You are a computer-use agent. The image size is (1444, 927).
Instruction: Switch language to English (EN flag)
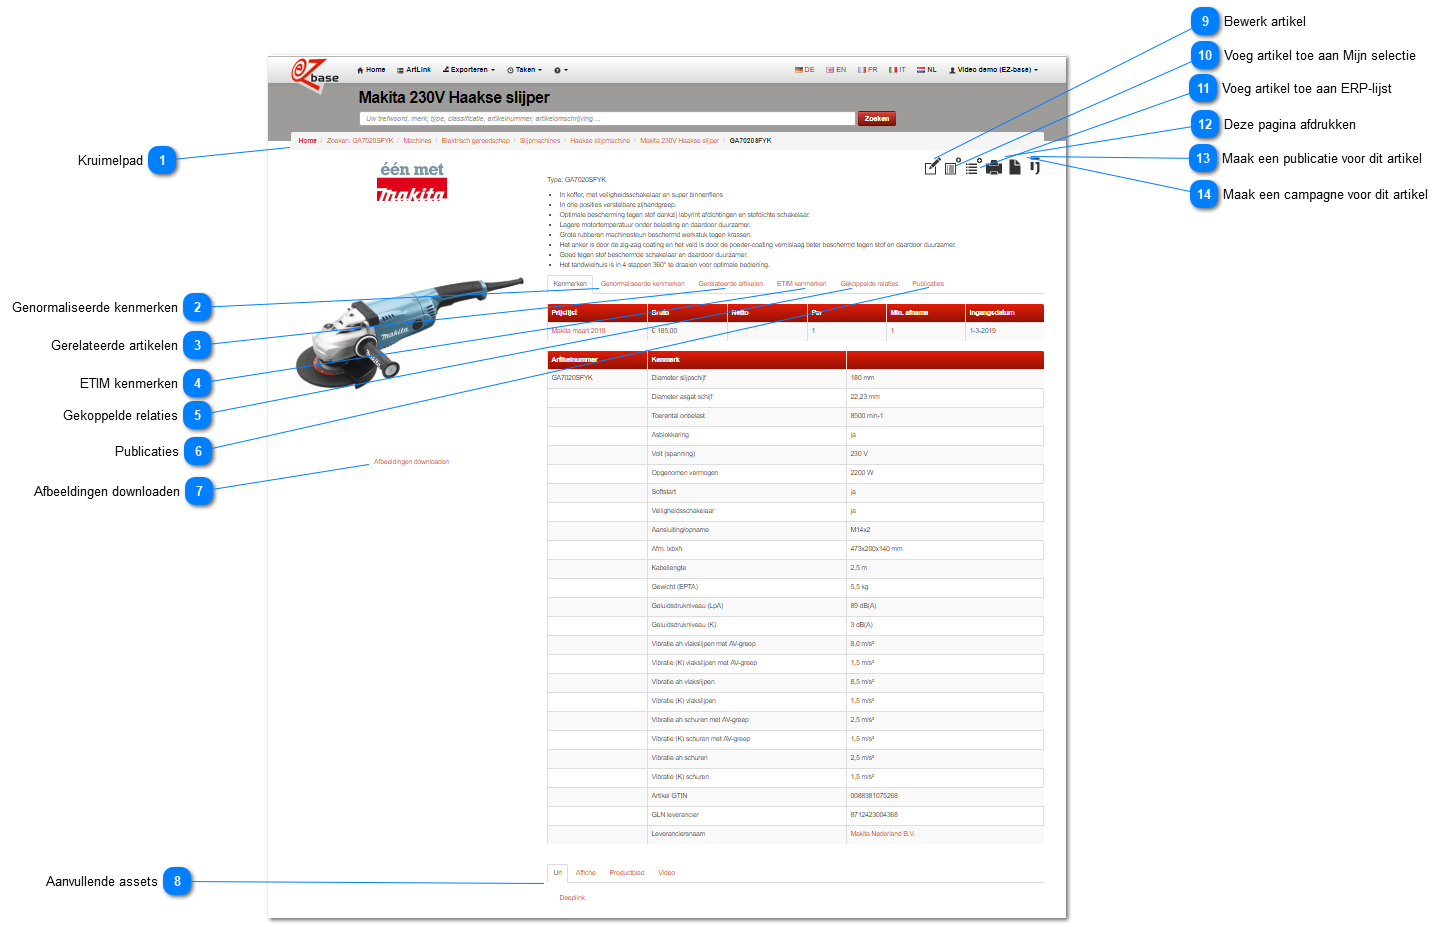click(836, 70)
